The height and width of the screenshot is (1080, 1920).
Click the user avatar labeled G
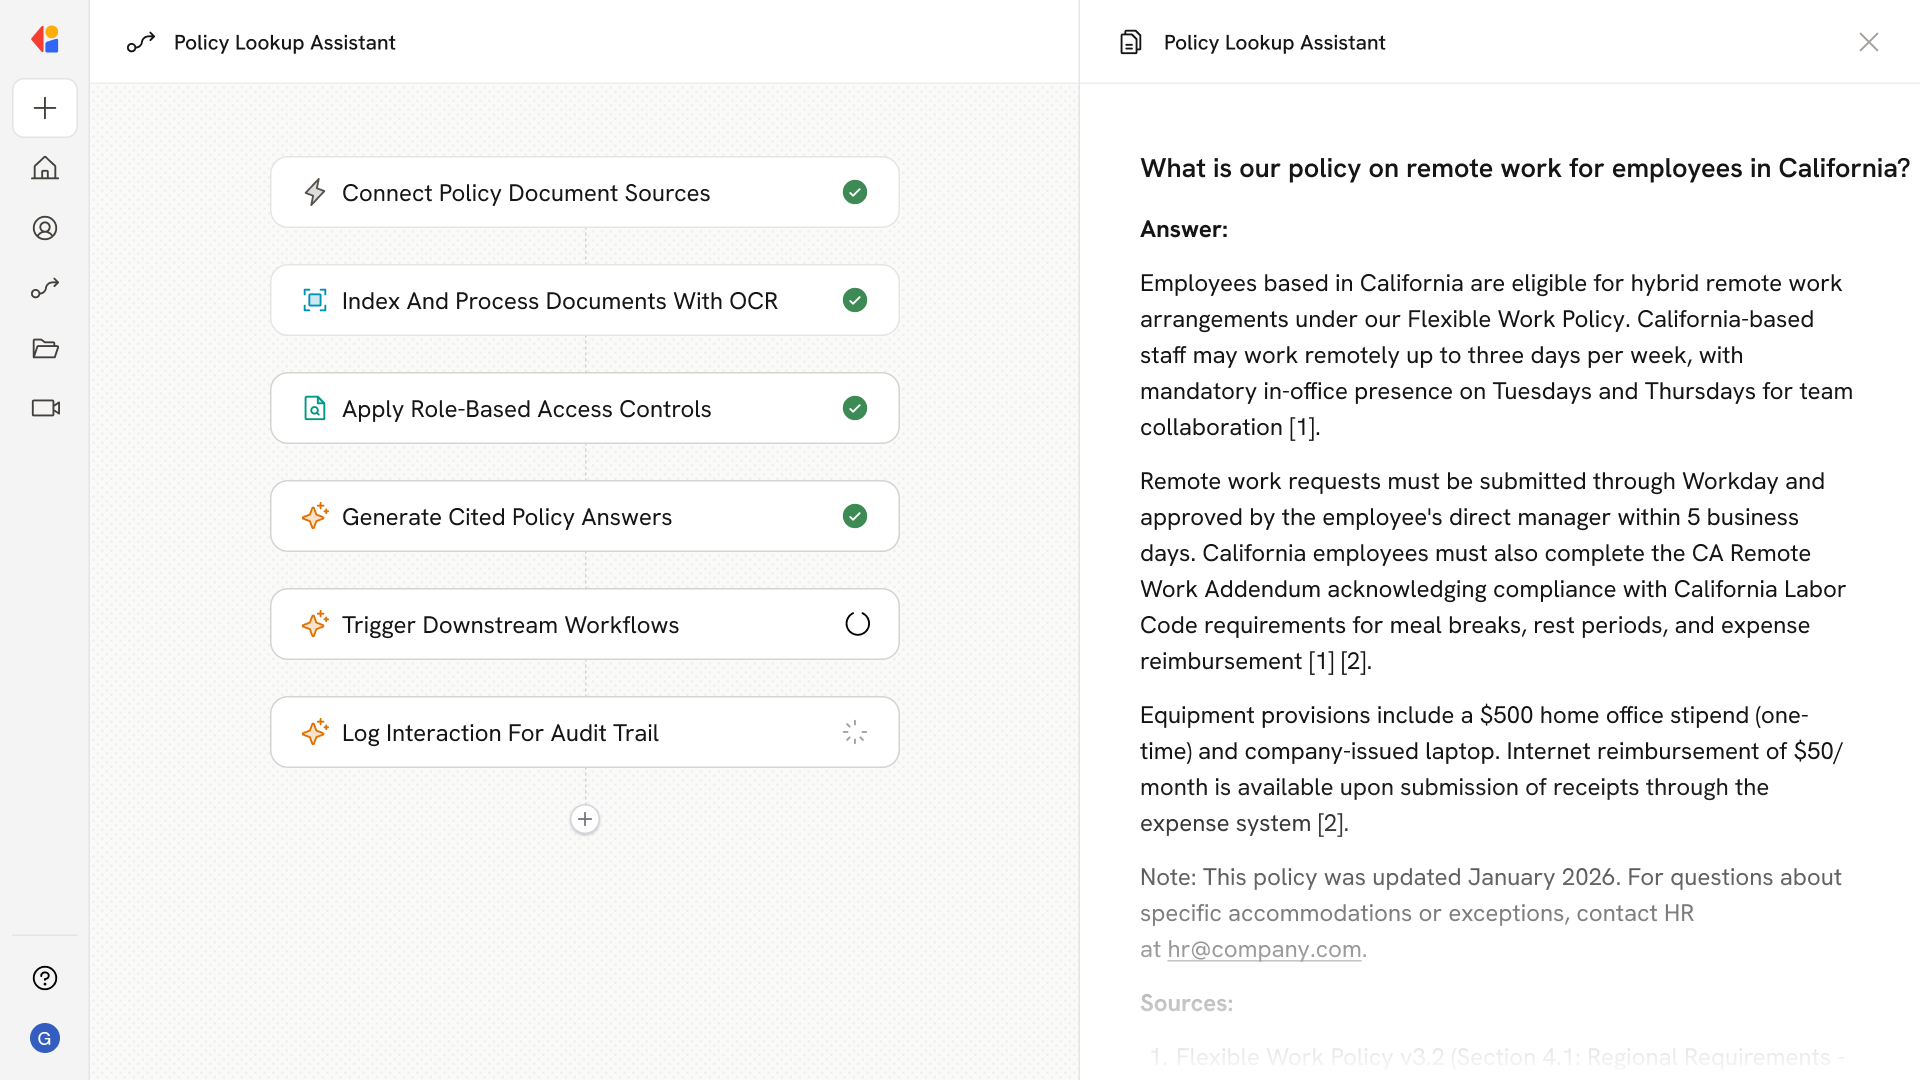click(x=45, y=1038)
